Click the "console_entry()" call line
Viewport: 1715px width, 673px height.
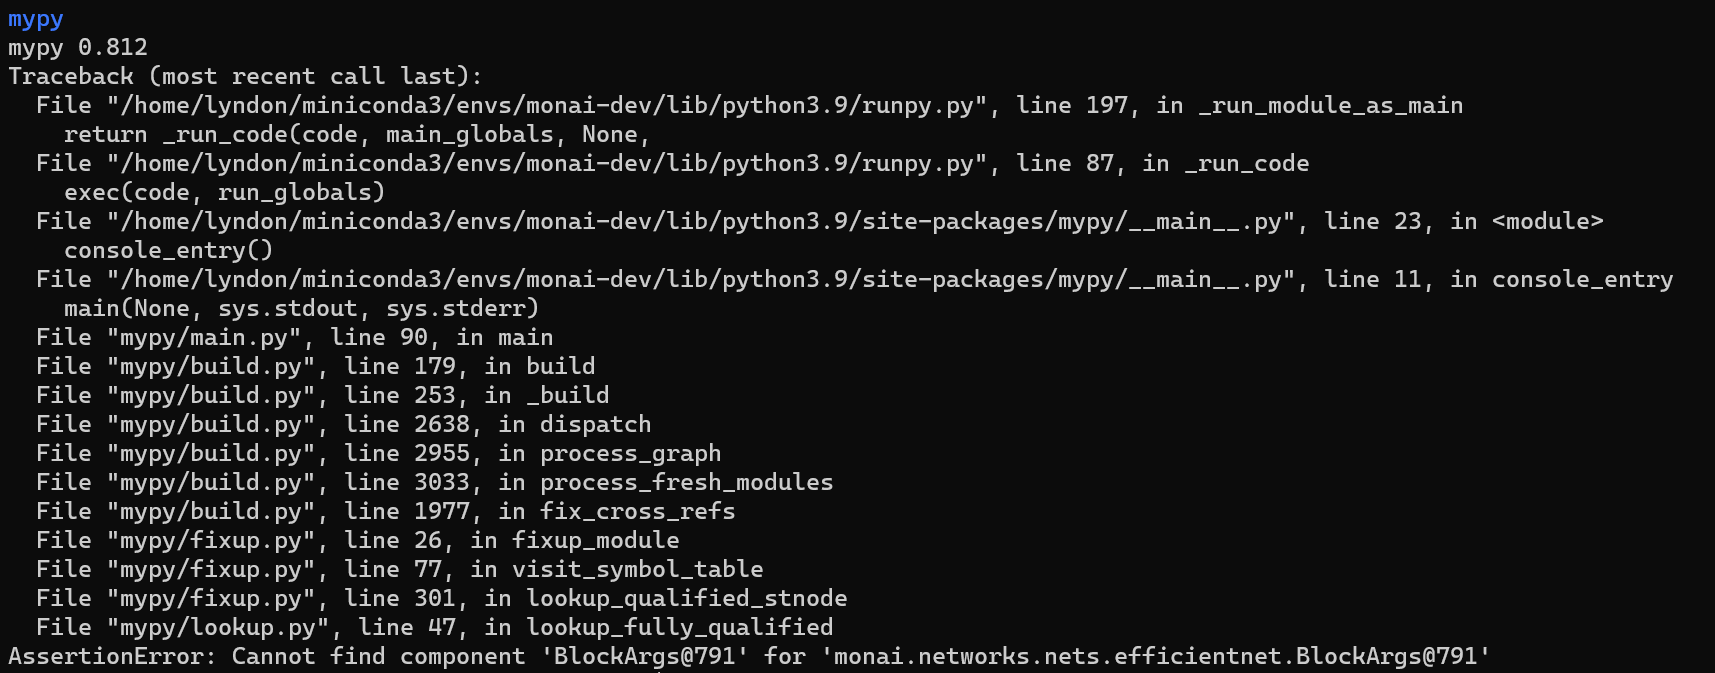[168, 251]
